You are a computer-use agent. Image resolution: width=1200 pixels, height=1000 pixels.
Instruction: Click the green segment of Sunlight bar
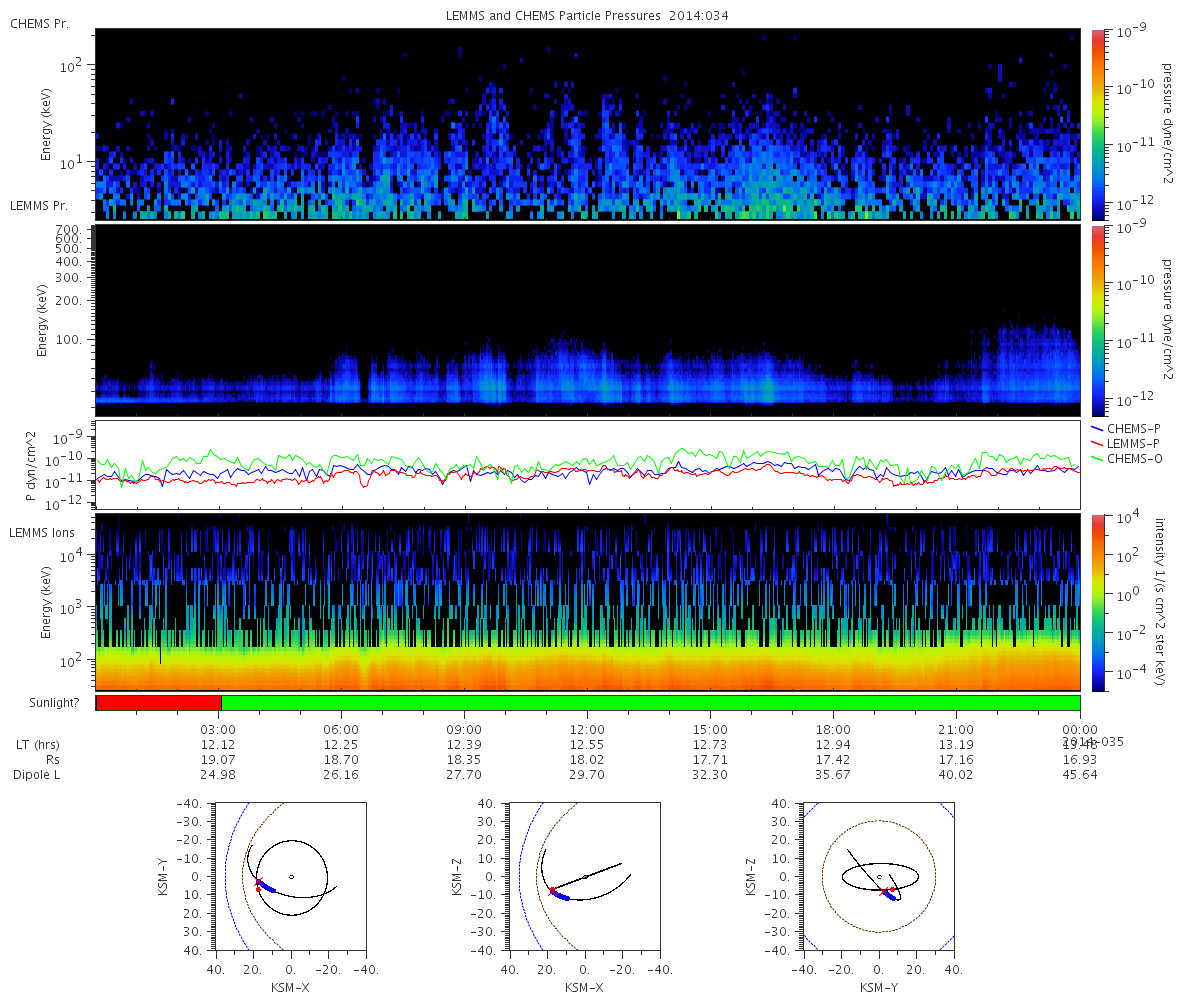[650, 703]
